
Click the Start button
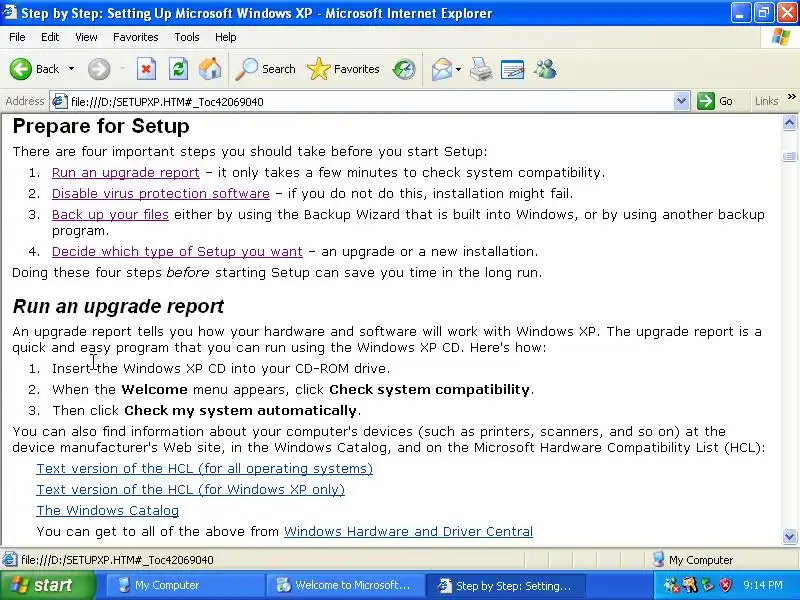[x=47, y=585]
